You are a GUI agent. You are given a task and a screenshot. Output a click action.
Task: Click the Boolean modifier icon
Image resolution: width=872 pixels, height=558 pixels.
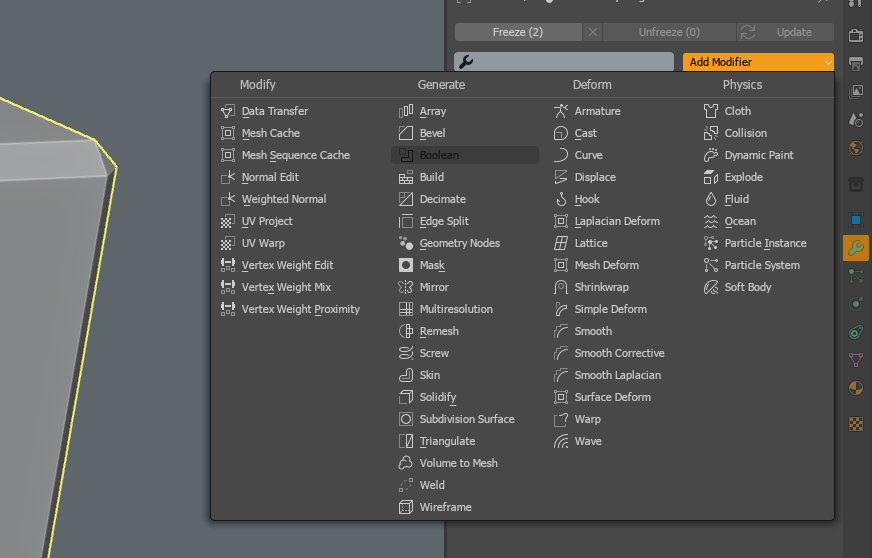406,155
